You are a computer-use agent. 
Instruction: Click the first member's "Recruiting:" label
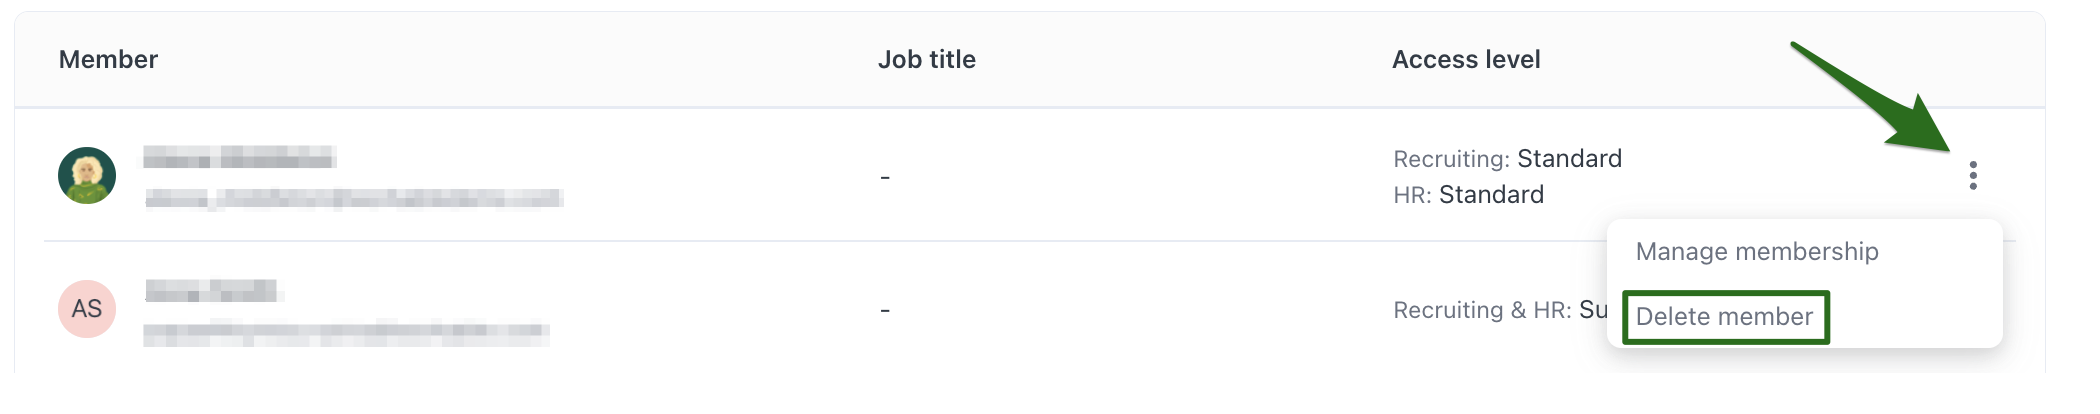point(1451,159)
